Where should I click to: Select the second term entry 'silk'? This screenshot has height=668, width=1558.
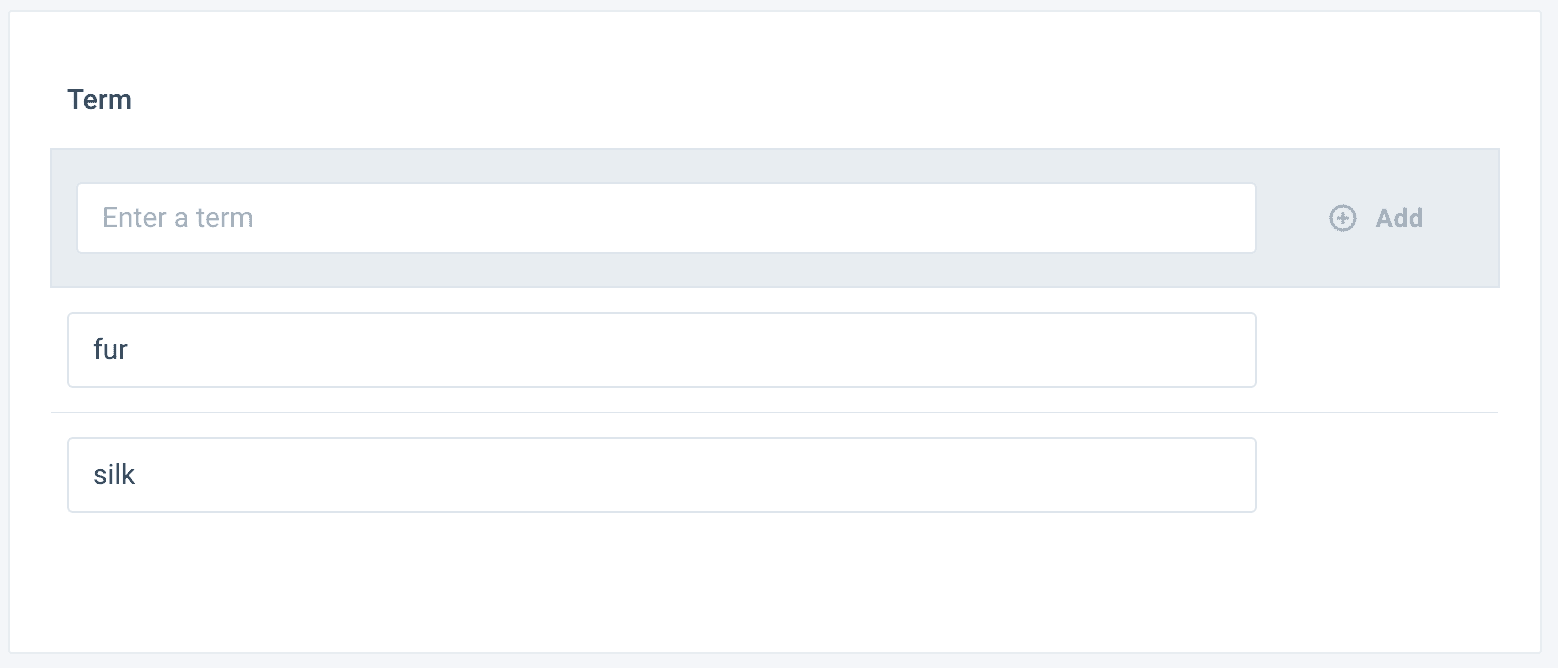click(x=662, y=475)
